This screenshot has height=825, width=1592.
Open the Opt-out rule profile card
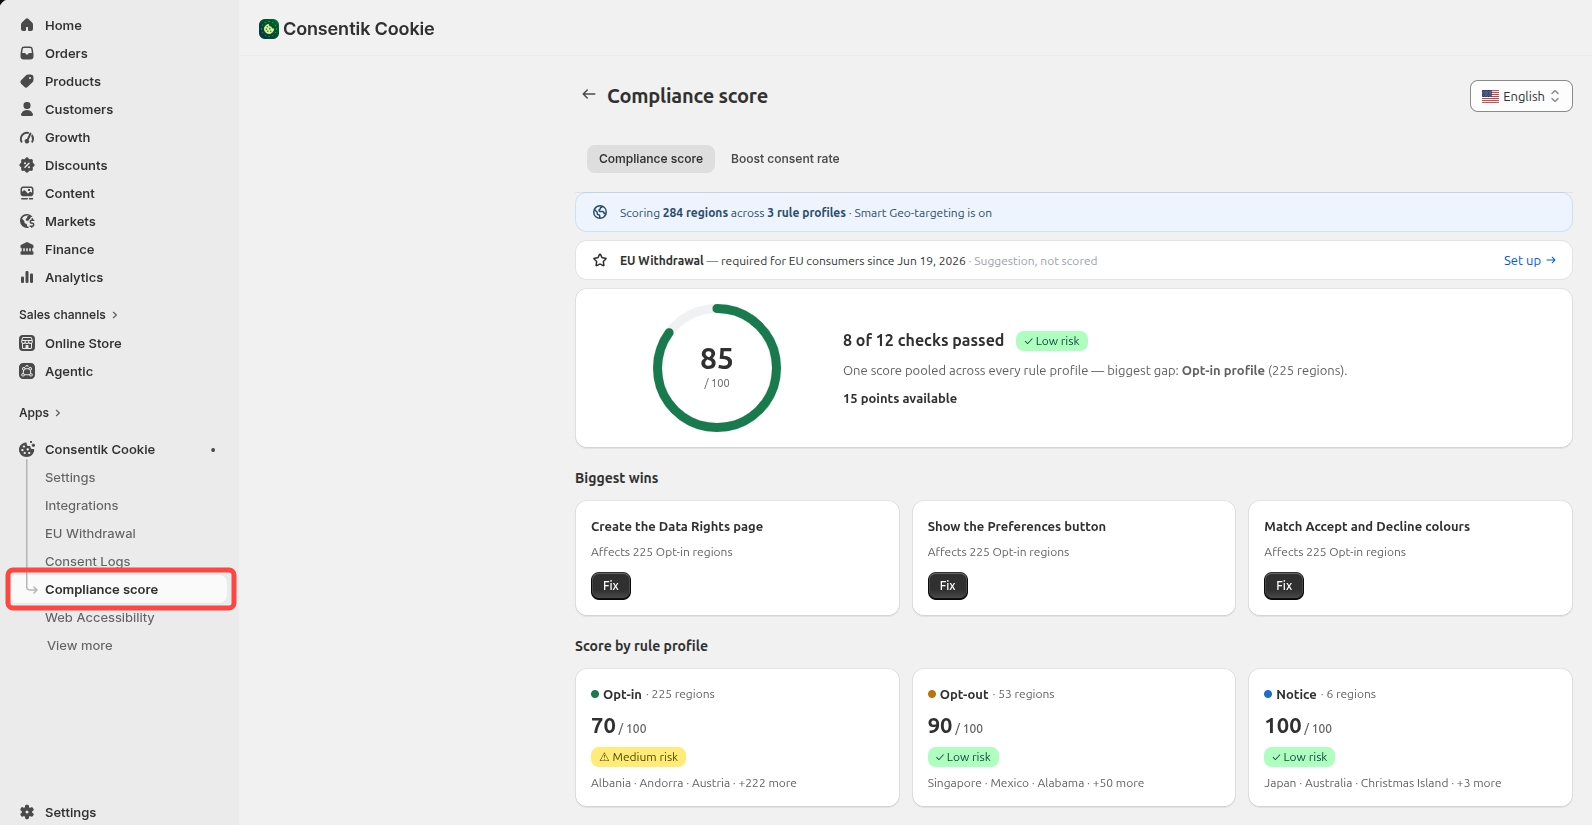point(1074,738)
